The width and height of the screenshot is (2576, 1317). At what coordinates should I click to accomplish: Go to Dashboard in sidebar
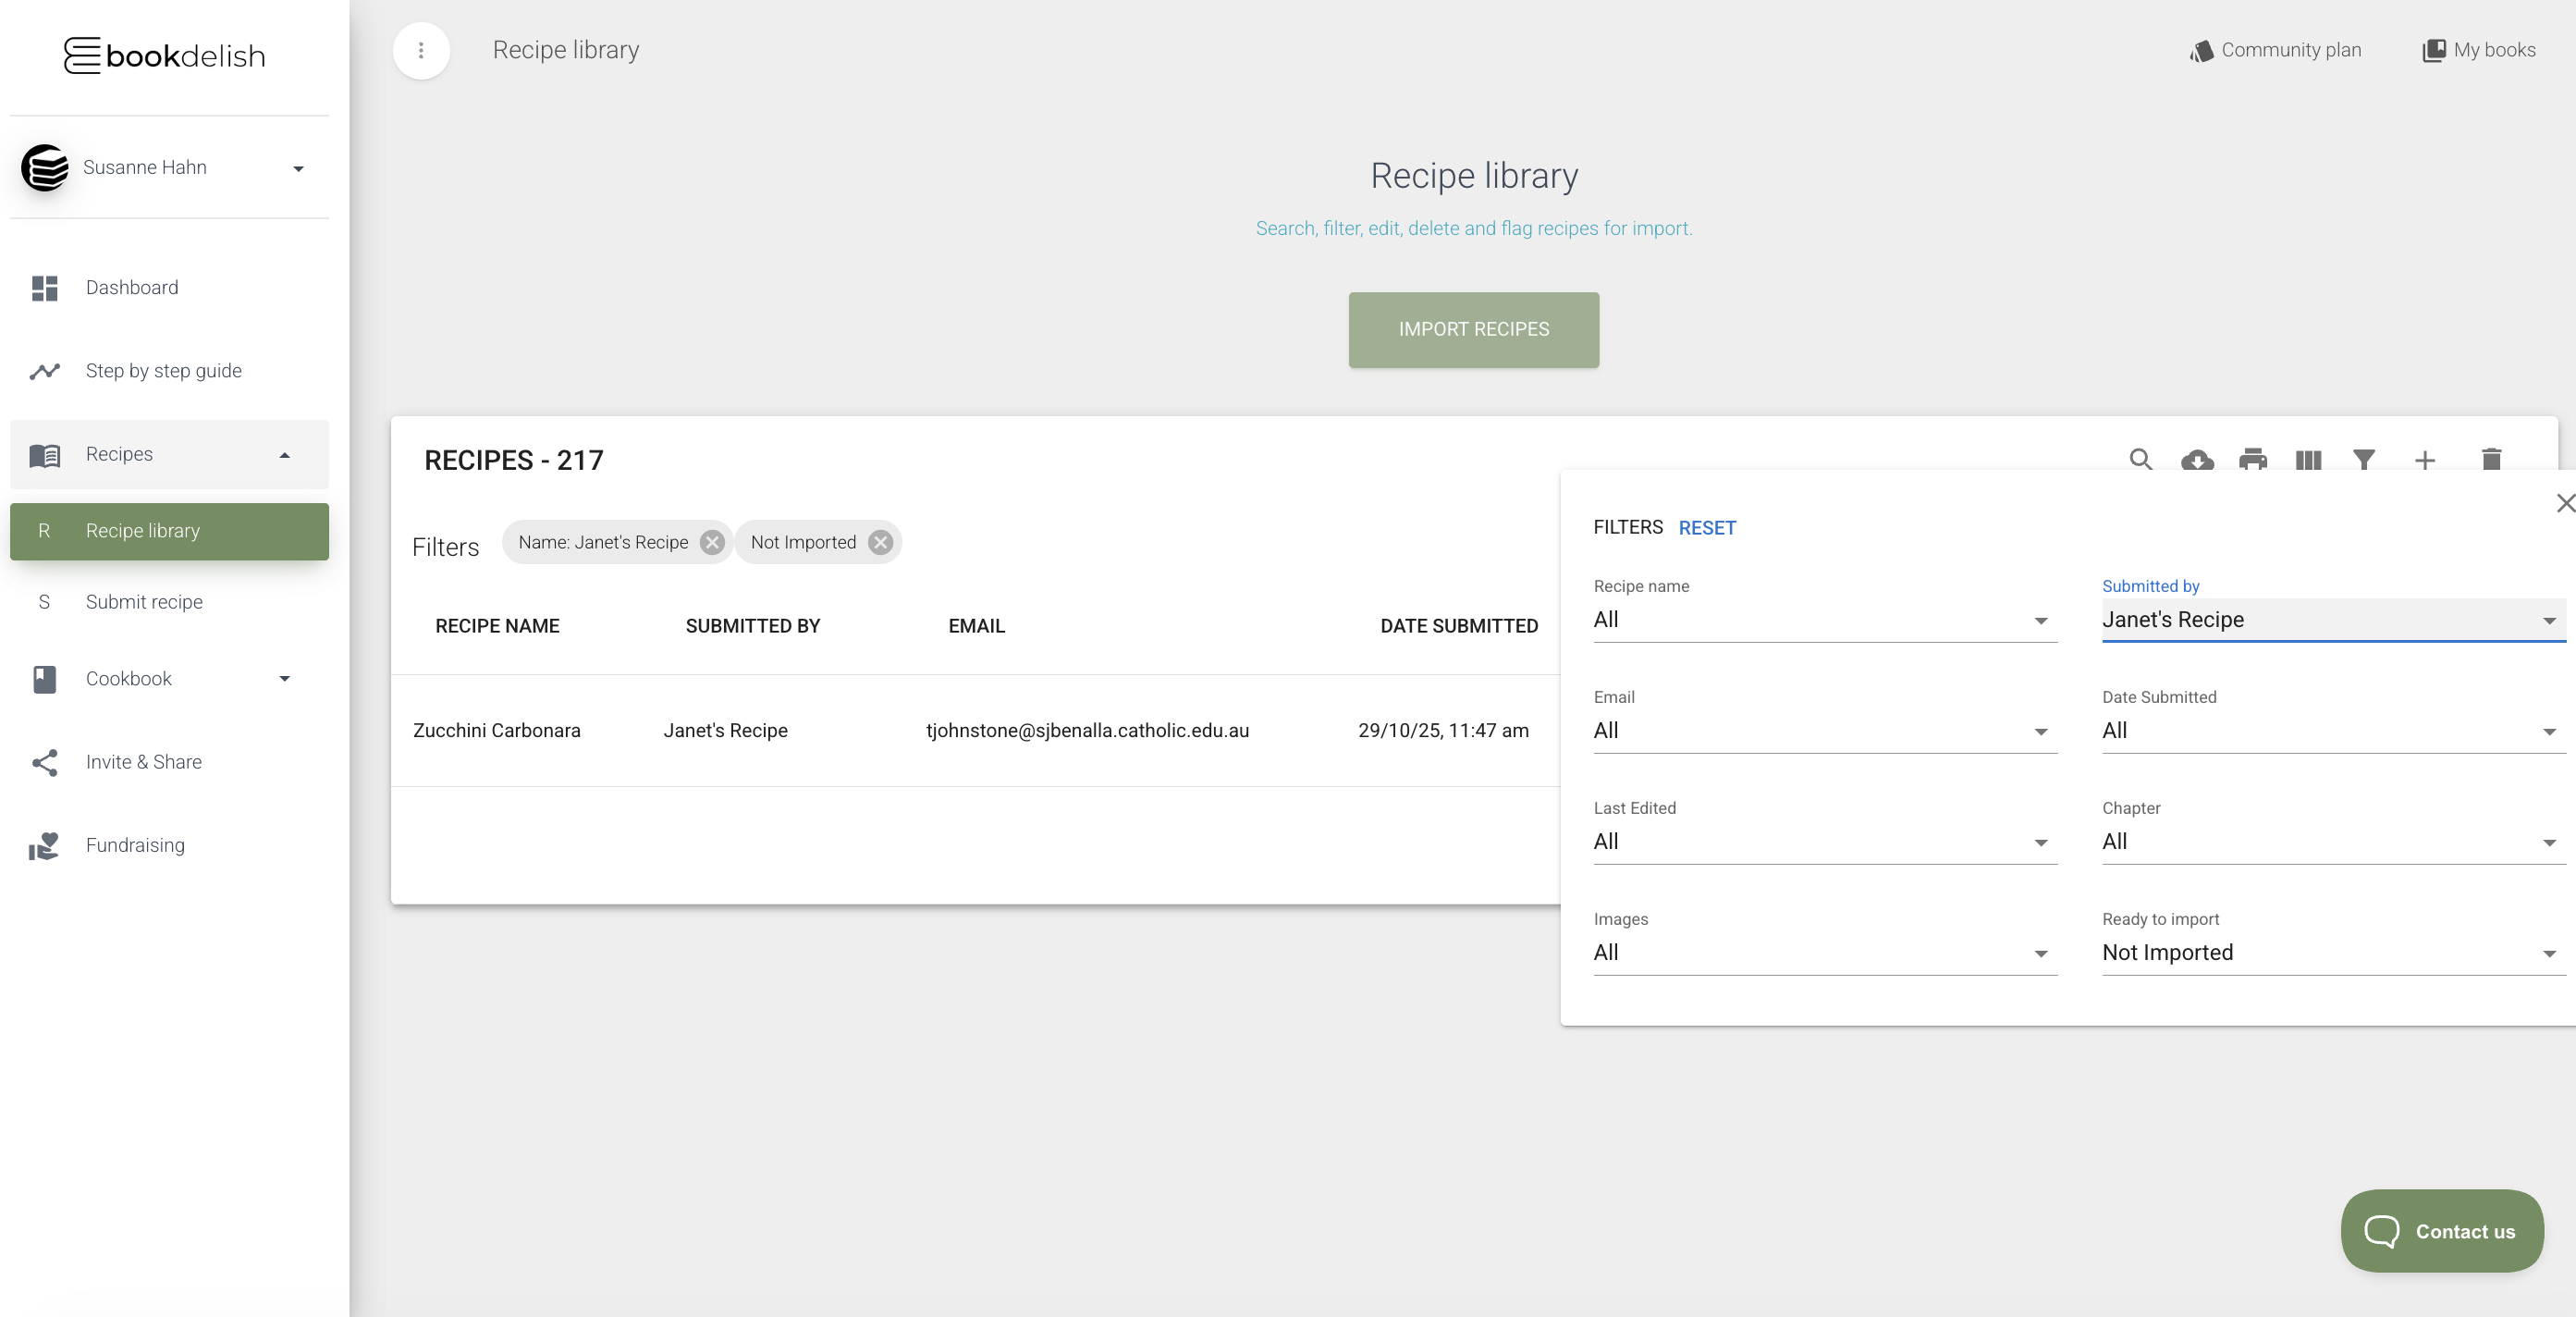pyautogui.click(x=169, y=288)
